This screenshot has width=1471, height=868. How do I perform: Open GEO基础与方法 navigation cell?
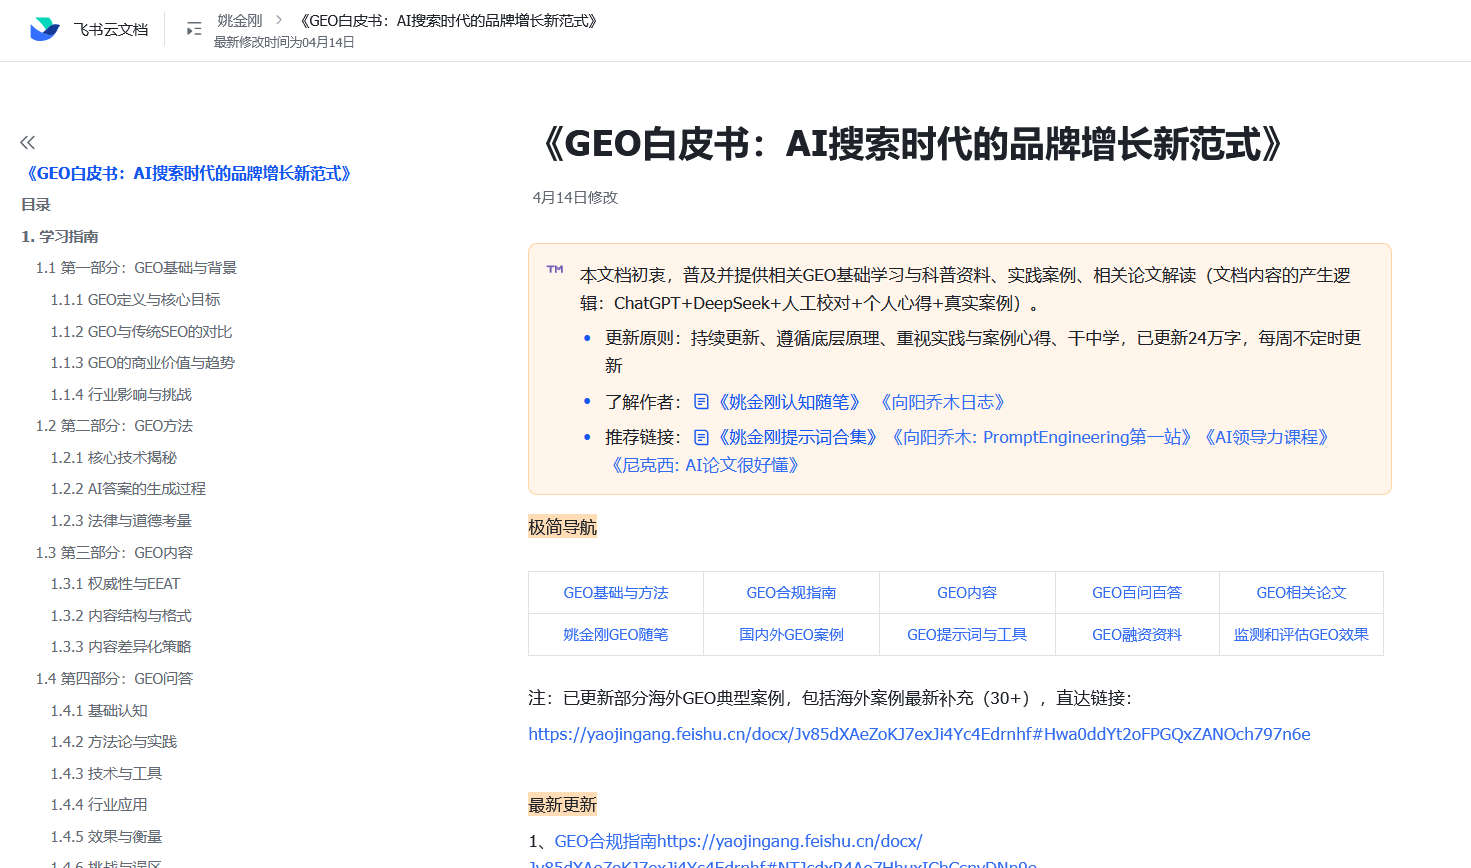(616, 593)
